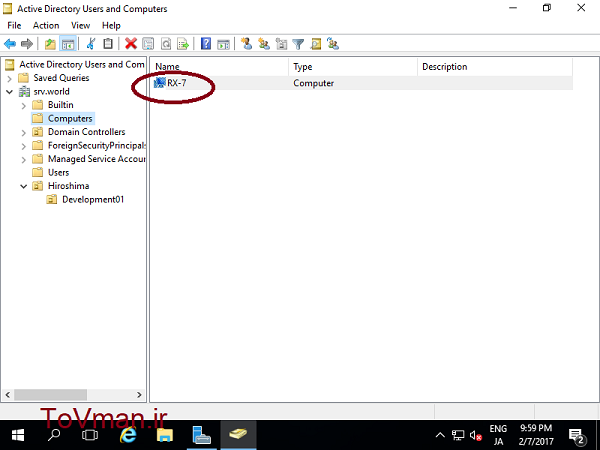Go up one level with folder icon
The width and height of the screenshot is (600, 450).
click(50, 44)
